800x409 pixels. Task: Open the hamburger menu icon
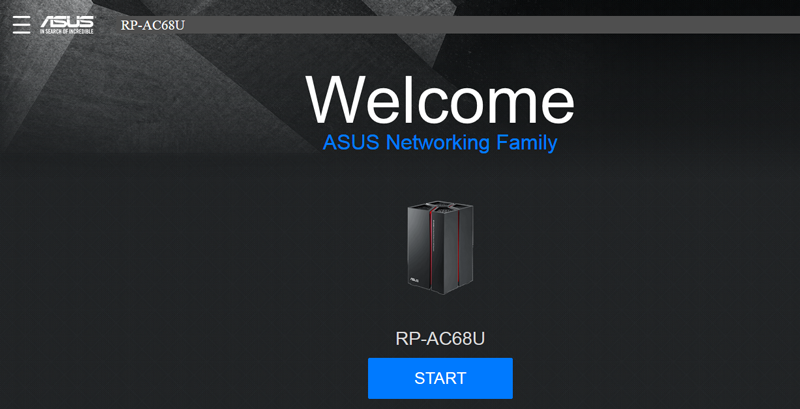click(x=21, y=24)
